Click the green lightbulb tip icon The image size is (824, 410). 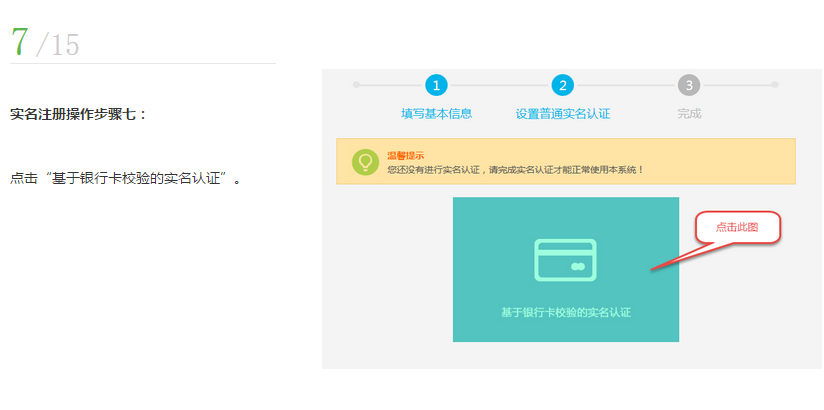(365, 162)
